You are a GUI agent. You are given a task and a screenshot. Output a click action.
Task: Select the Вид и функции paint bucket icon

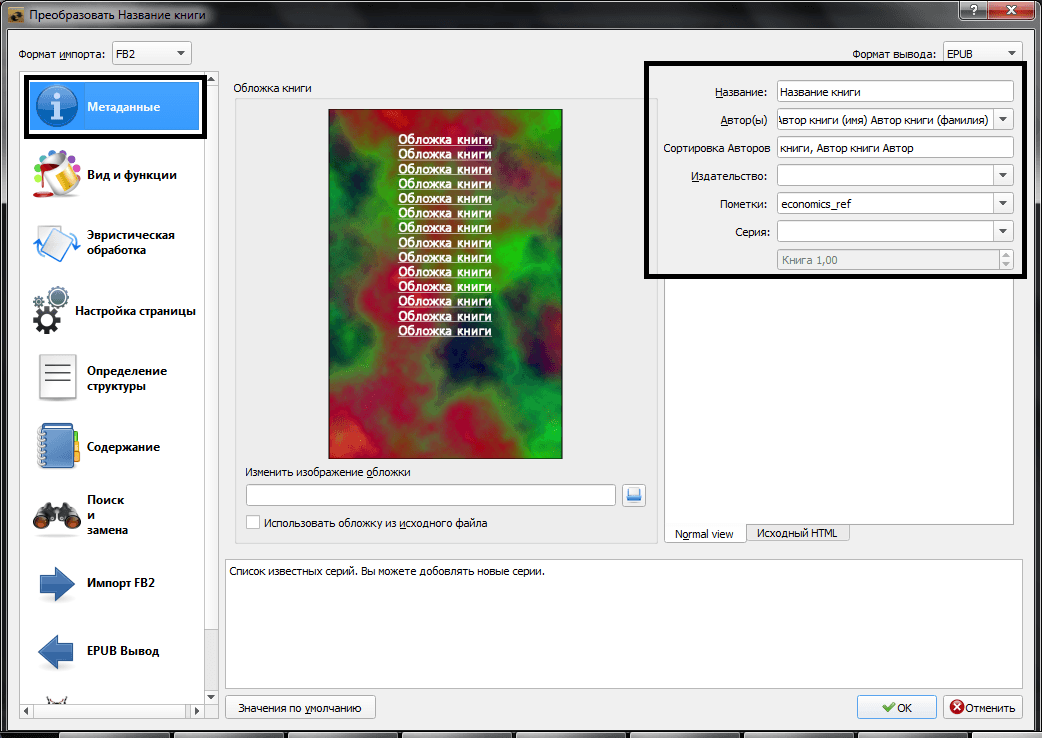pos(57,175)
